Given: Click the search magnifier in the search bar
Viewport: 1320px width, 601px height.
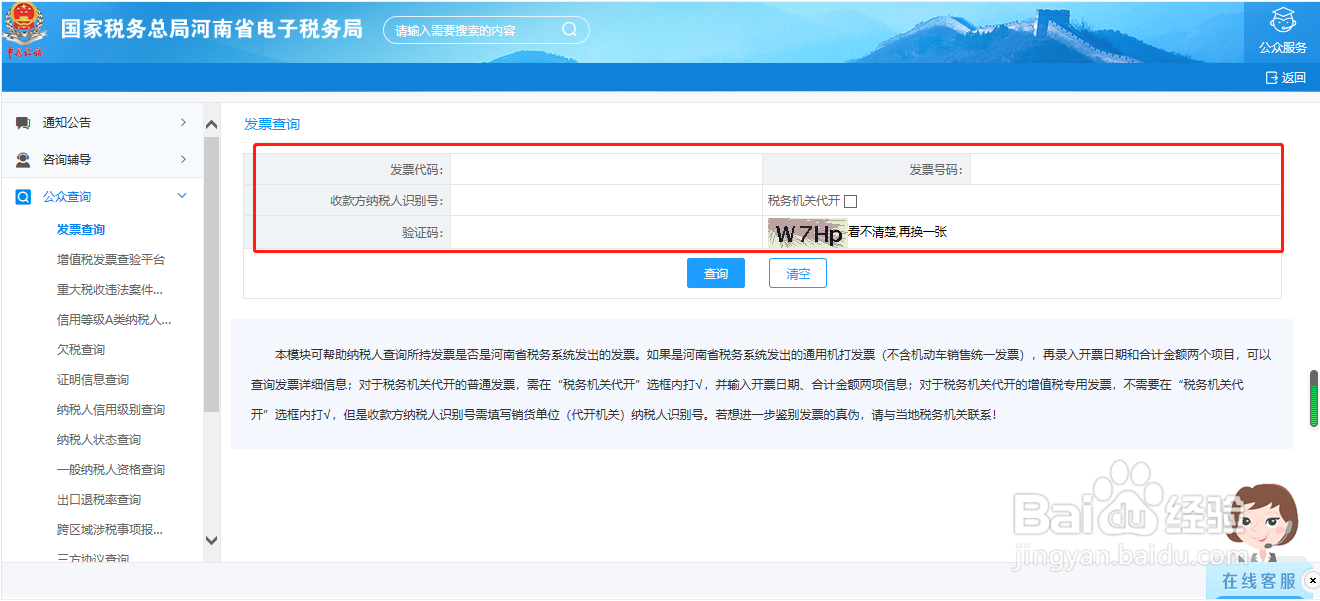Looking at the screenshot, I should pyautogui.click(x=570, y=29).
